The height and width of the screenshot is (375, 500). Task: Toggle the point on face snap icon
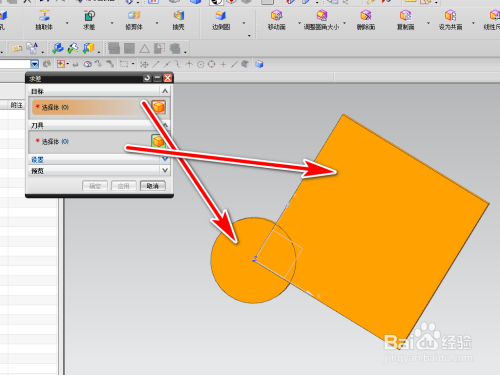245,64
